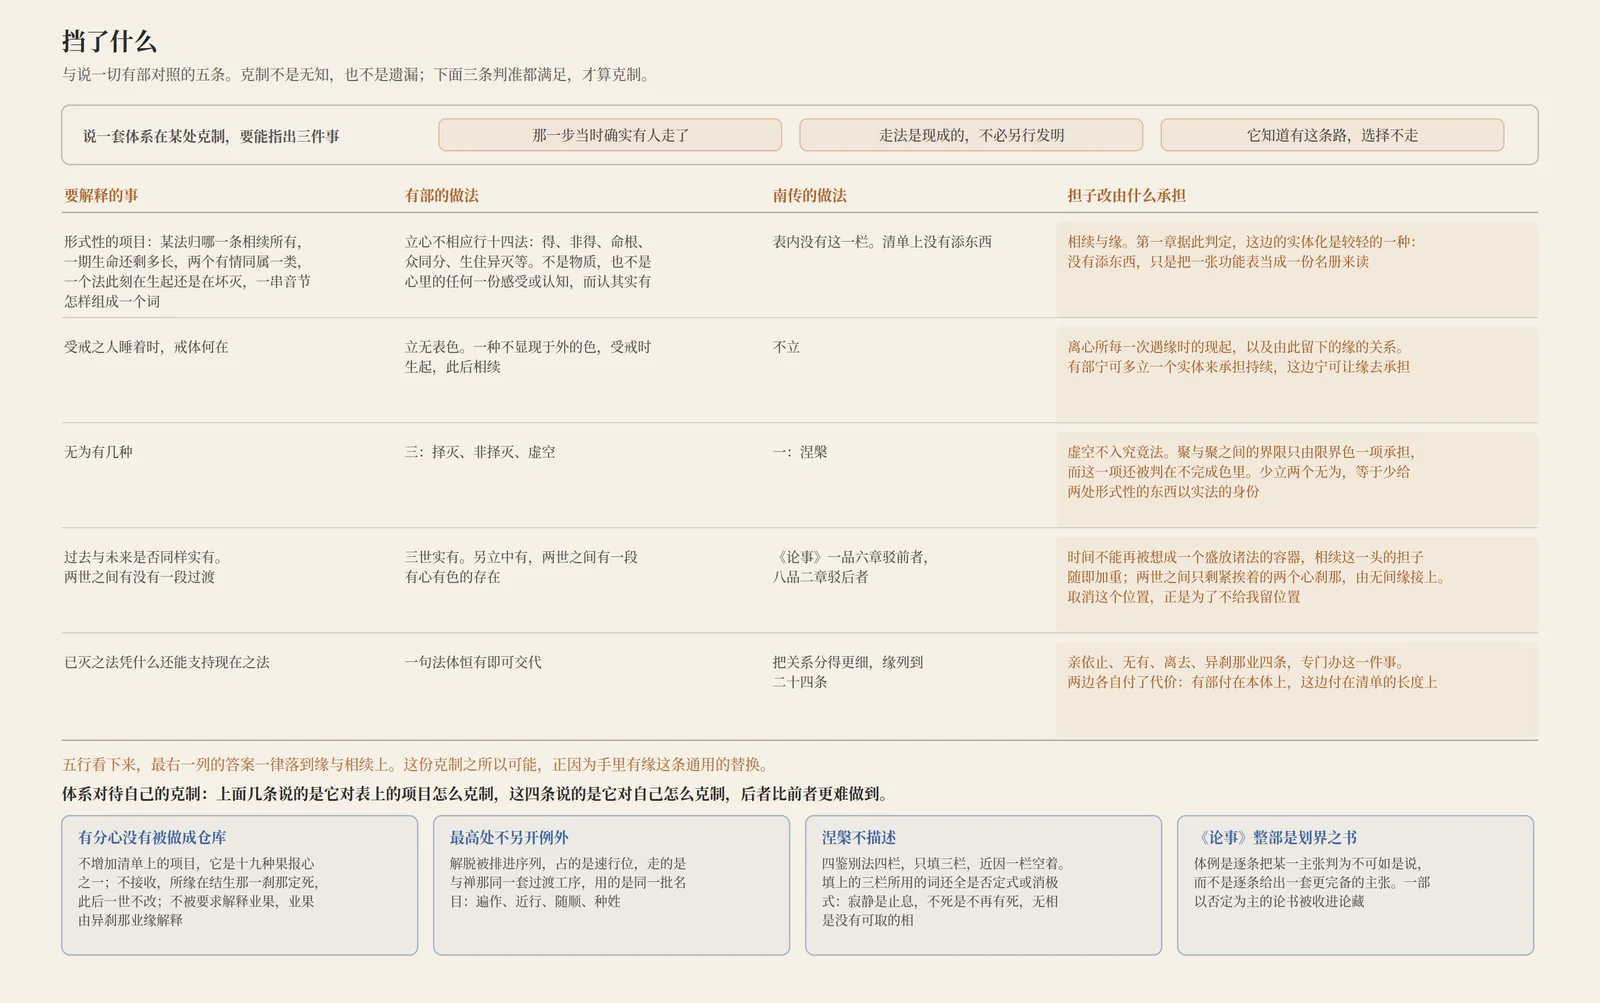The height and width of the screenshot is (1003, 1600).
Task: Click the orange summary line '五行看下来'
Action: point(418,765)
